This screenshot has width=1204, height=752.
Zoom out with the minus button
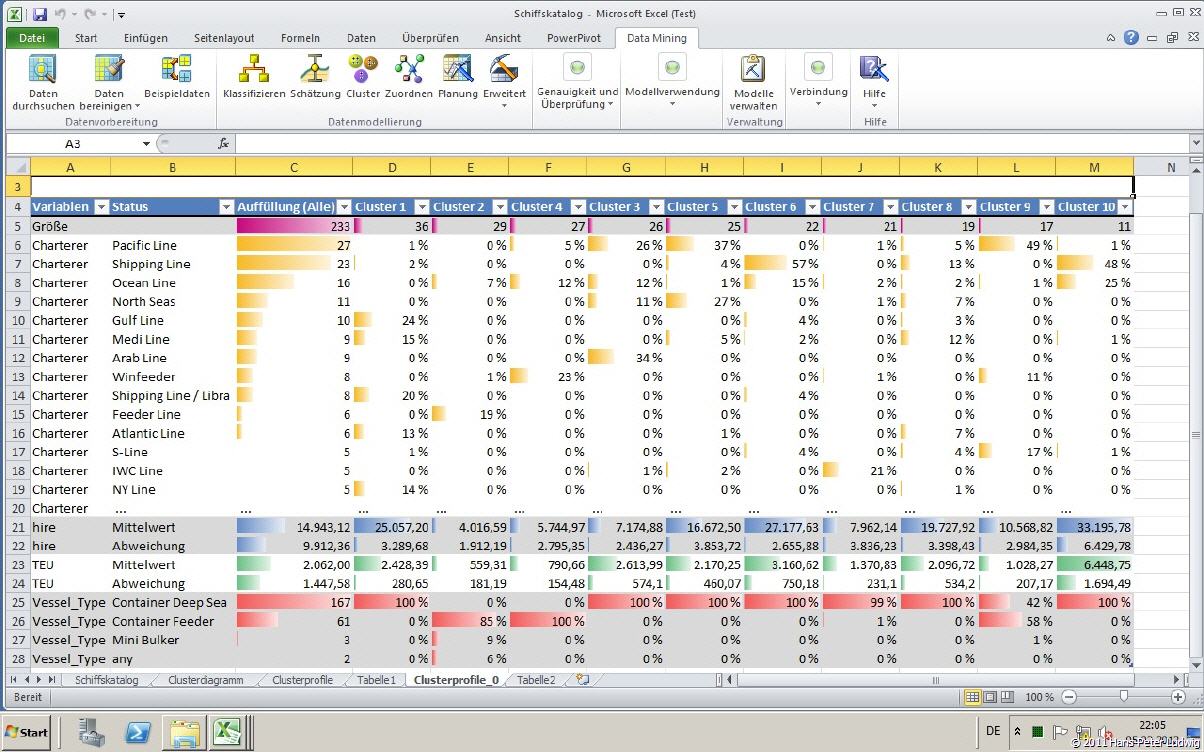click(1069, 697)
